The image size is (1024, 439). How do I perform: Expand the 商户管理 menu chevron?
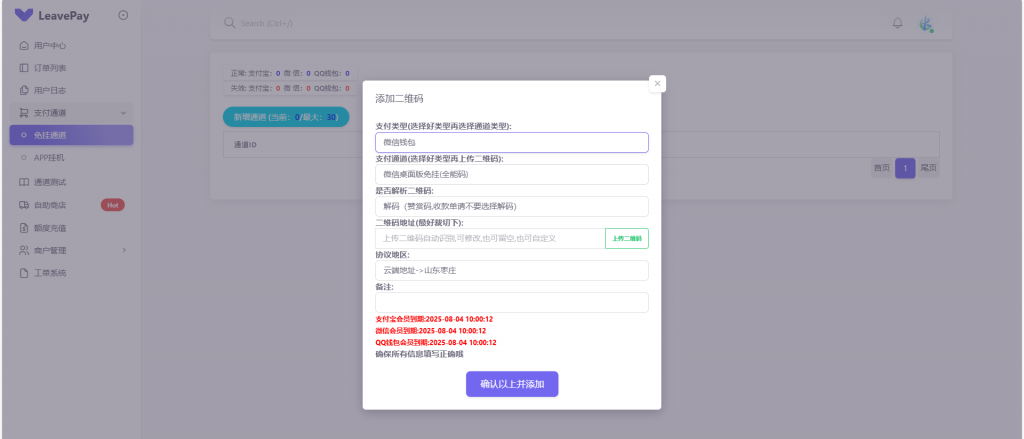click(x=124, y=250)
